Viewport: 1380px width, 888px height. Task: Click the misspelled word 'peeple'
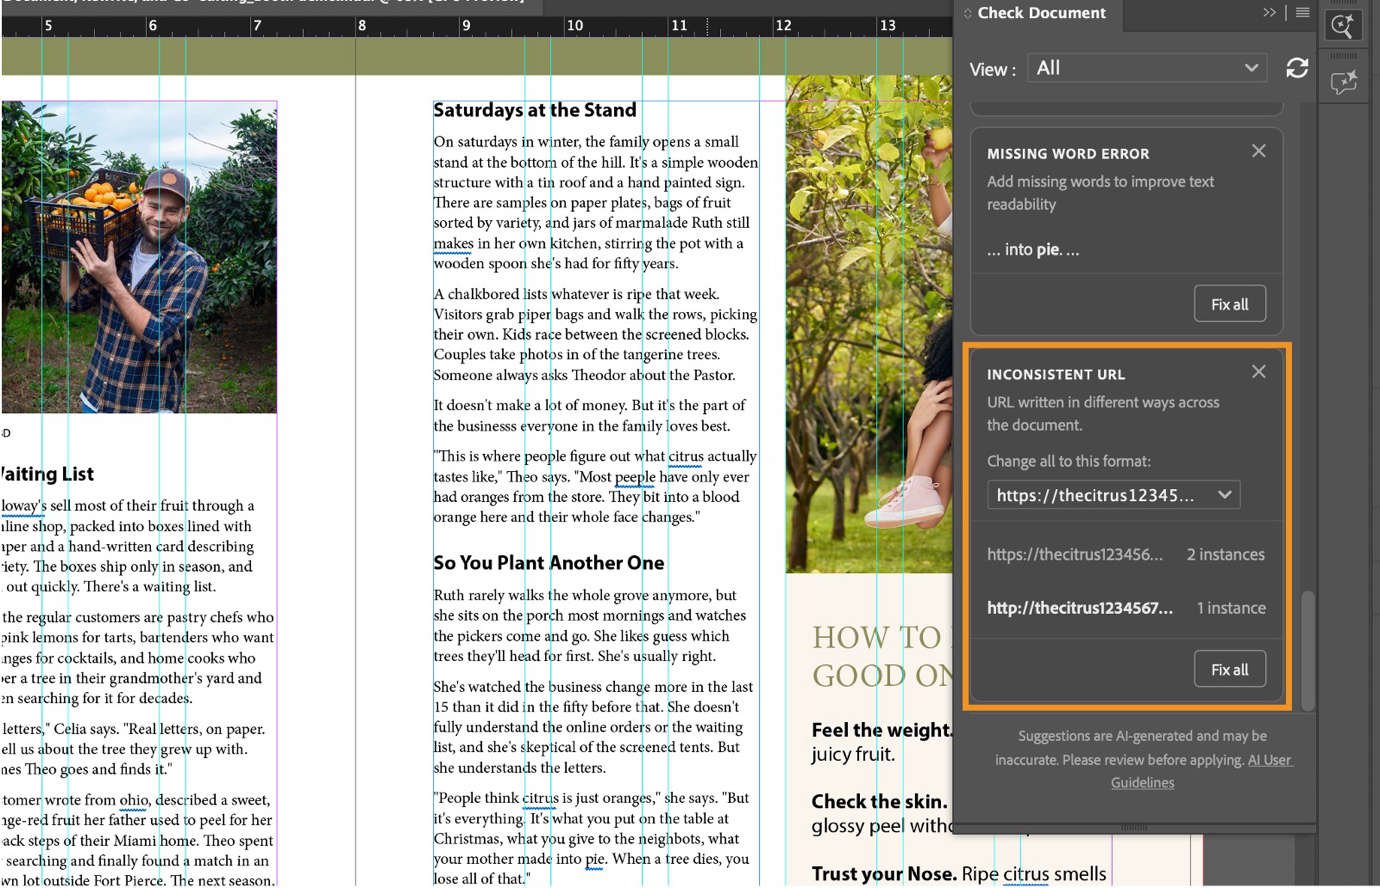coord(635,477)
